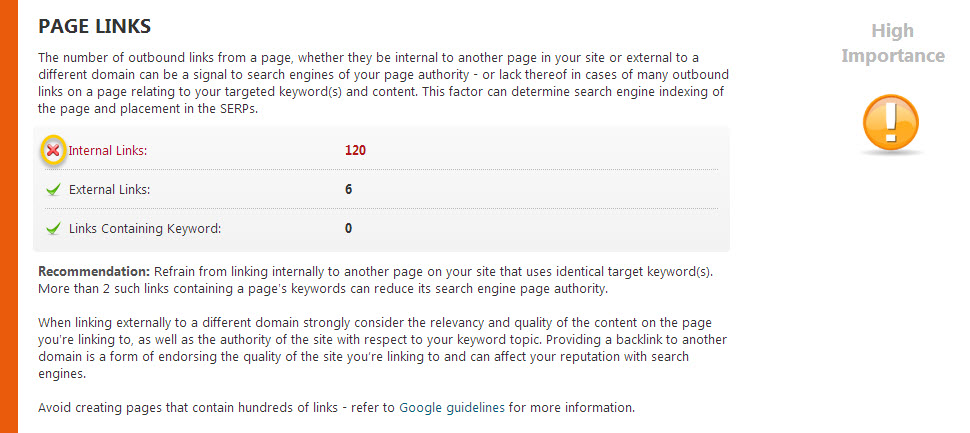970x433 pixels.
Task: Click the red 120 internal links count
Action: (x=356, y=150)
